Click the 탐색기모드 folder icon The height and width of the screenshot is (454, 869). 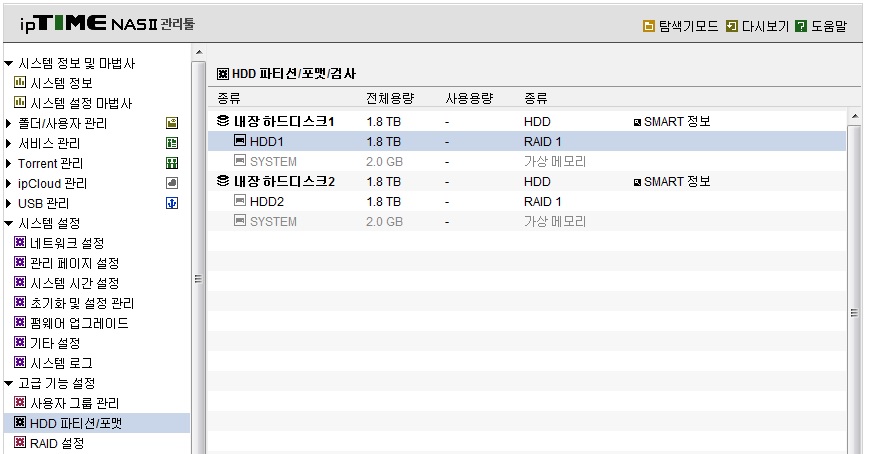tap(648, 26)
